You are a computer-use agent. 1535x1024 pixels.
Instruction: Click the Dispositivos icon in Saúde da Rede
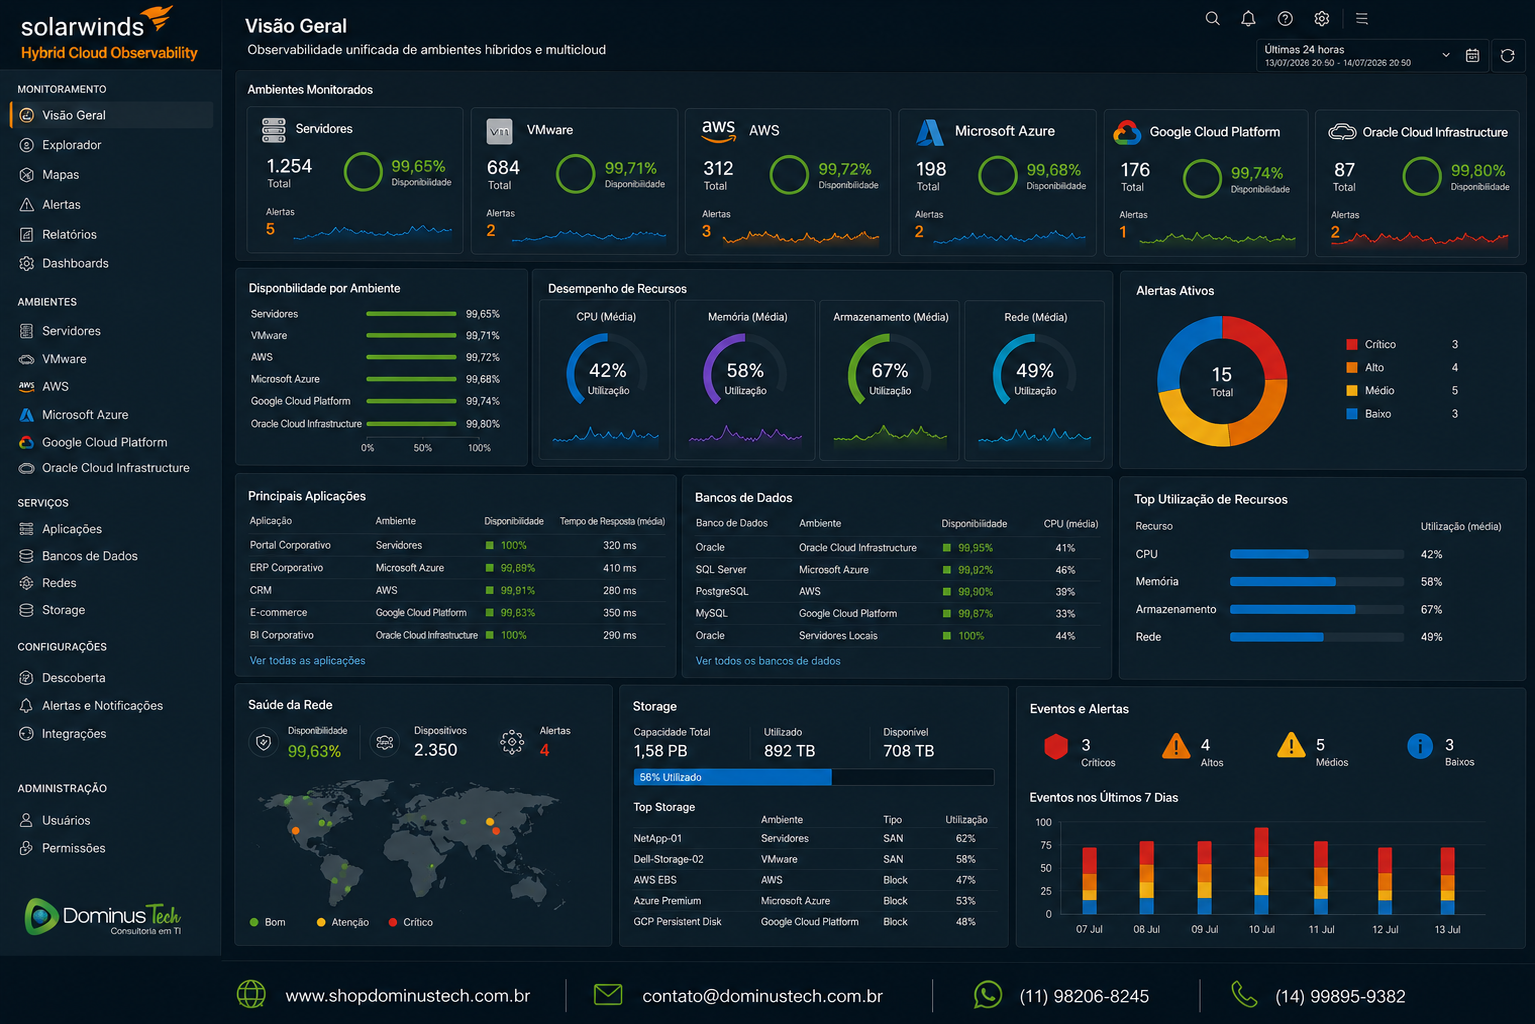[x=385, y=742]
